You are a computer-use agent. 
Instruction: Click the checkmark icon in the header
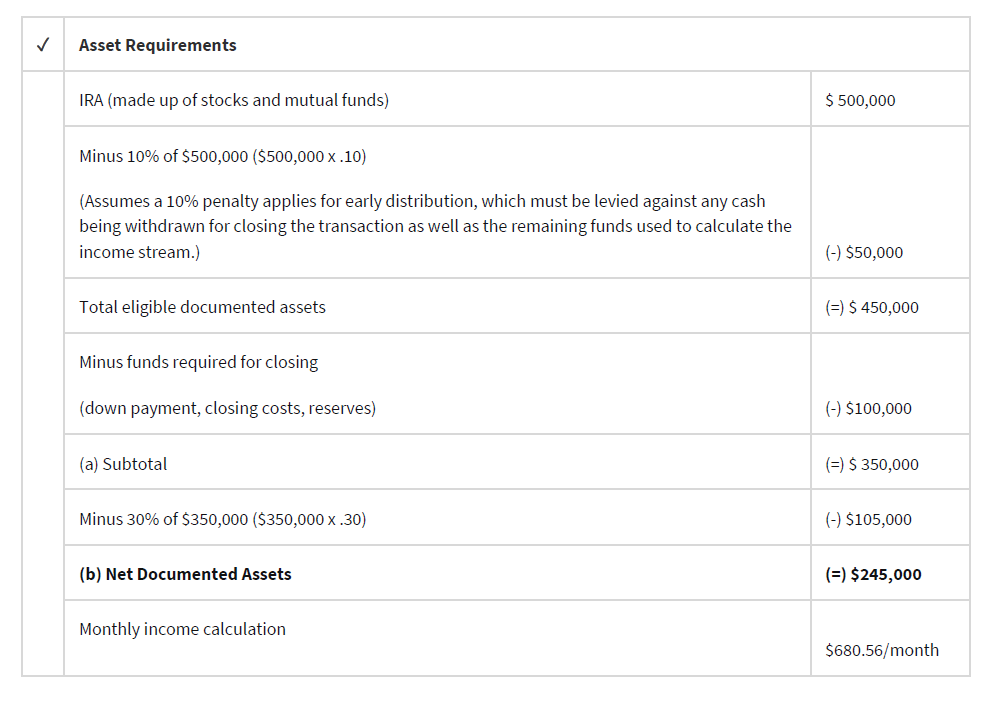coord(42,45)
